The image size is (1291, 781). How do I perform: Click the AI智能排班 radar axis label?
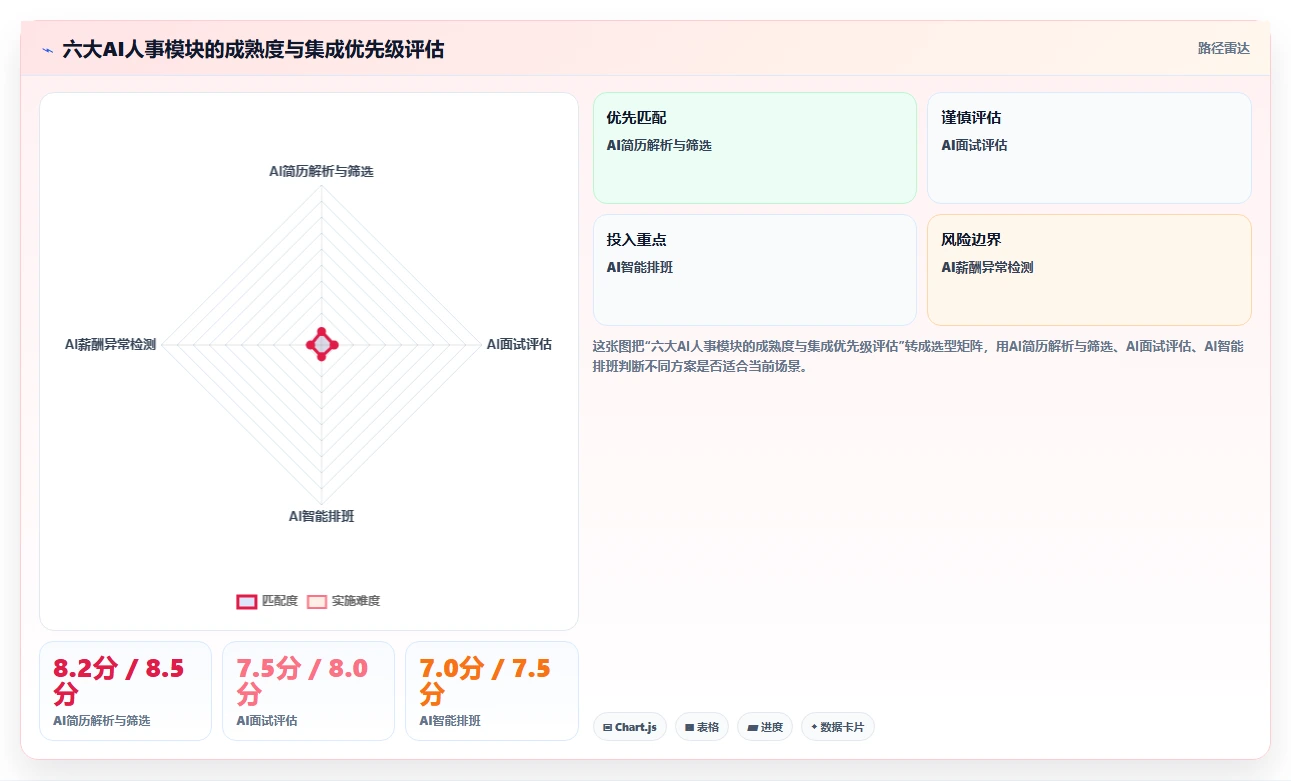click(321, 517)
